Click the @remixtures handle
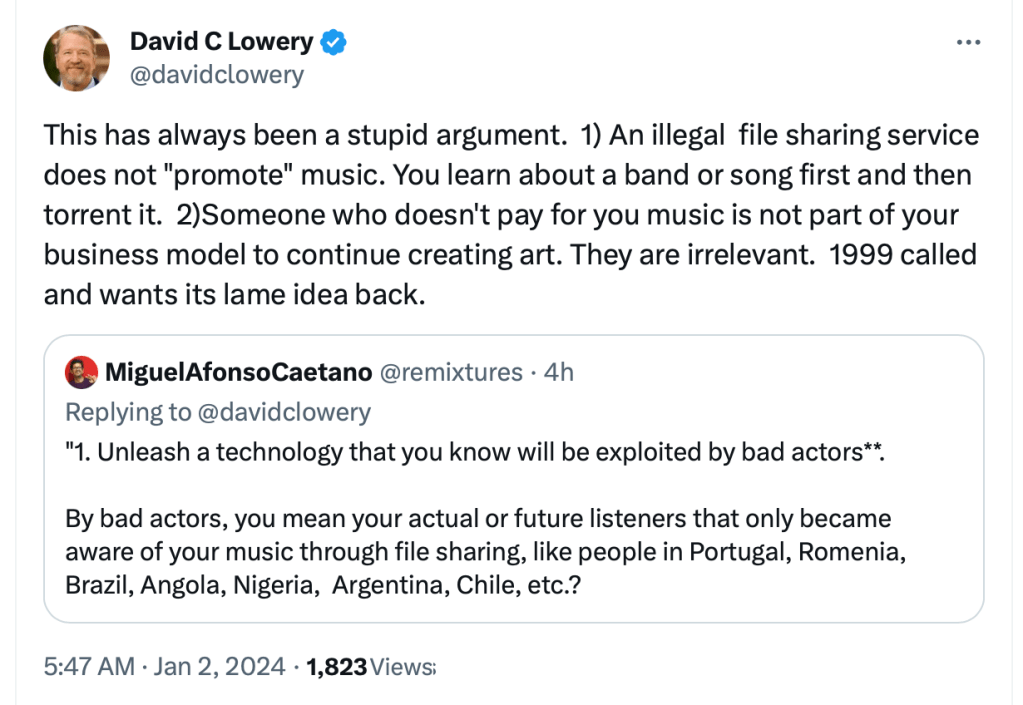 click(x=450, y=373)
